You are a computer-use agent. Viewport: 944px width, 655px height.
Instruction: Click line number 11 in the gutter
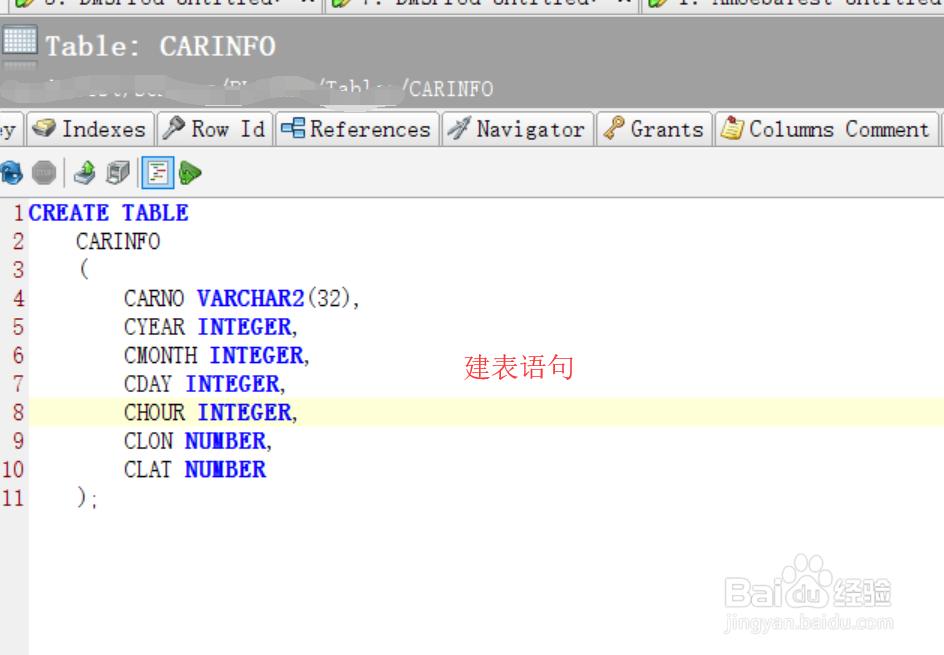[13, 498]
